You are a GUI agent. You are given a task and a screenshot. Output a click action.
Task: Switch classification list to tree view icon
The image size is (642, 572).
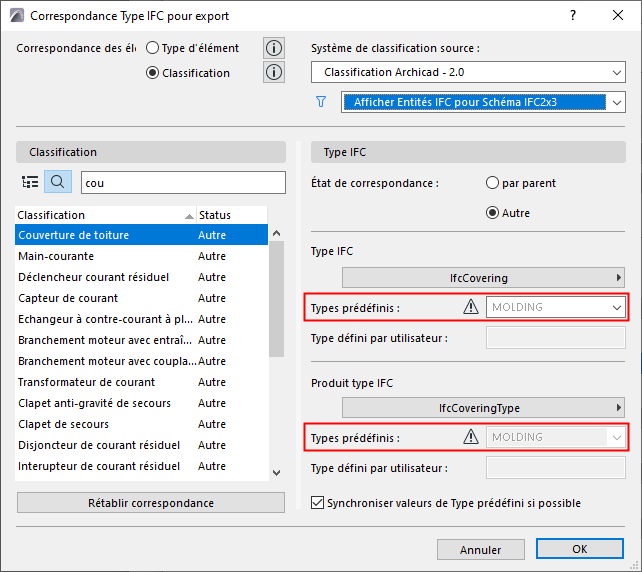[x=30, y=182]
